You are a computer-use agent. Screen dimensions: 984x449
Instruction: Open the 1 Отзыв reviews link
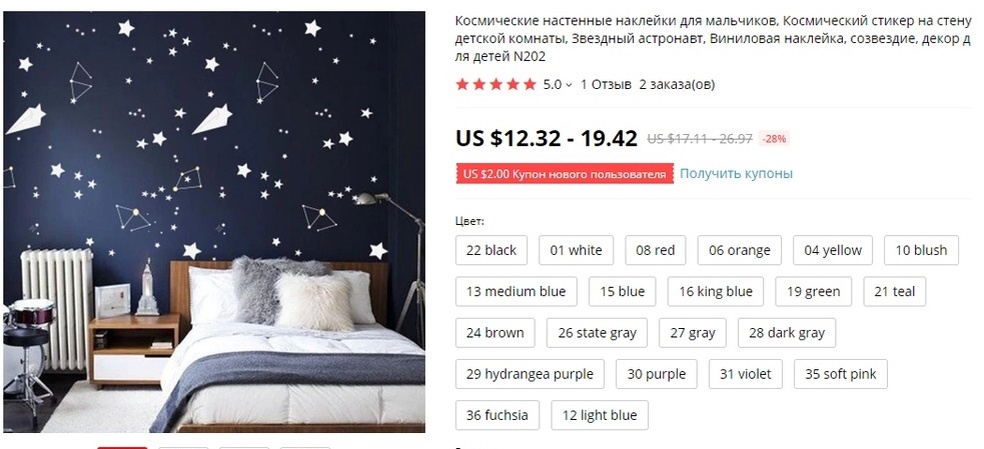coord(606,84)
